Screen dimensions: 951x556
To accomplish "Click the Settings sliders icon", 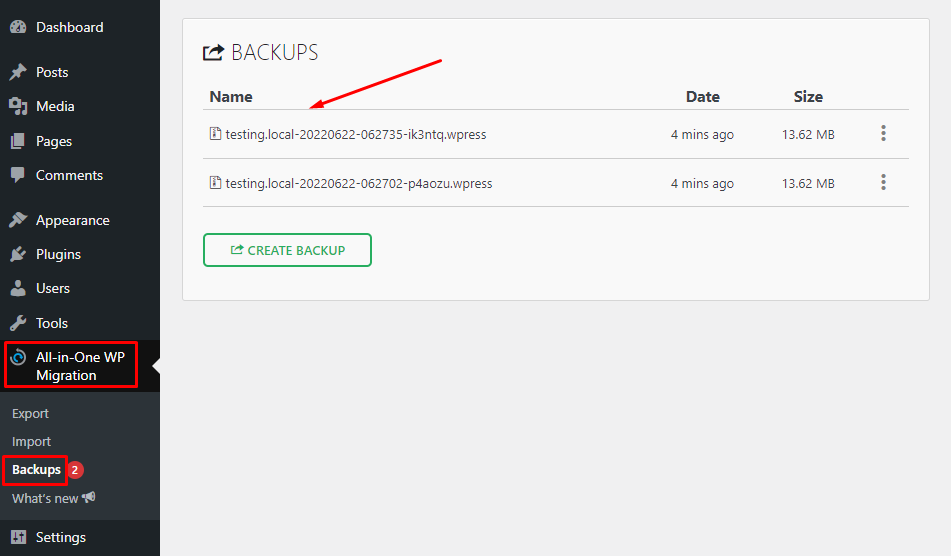I will coord(18,537).
